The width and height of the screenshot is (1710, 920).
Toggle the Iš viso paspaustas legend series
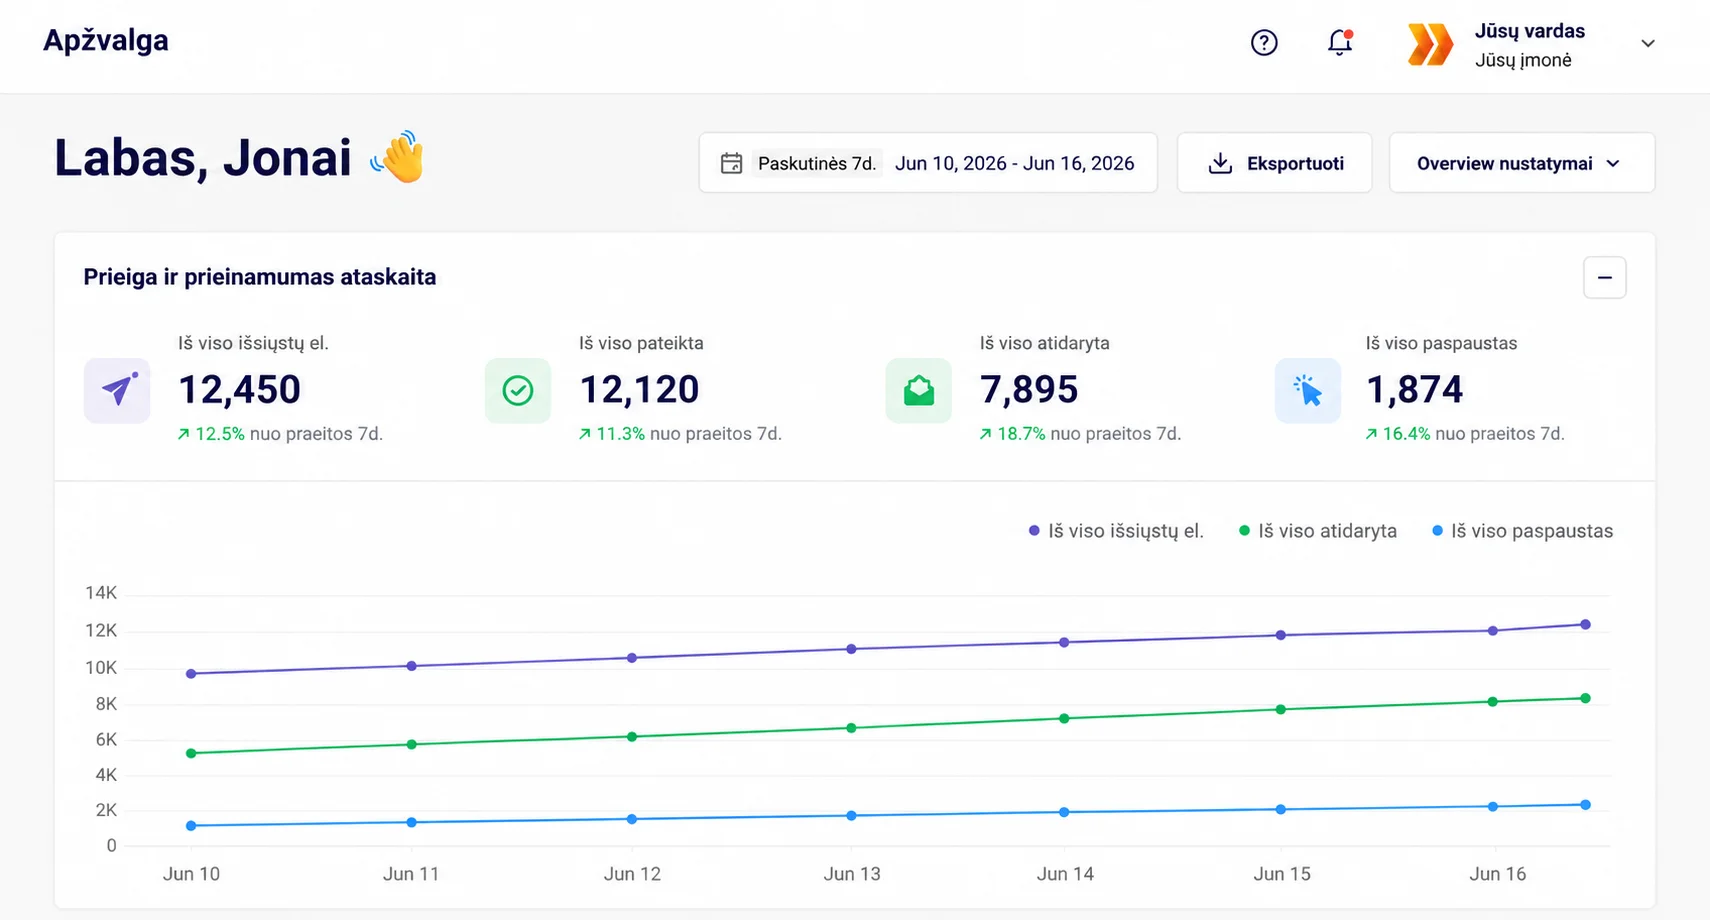1522,531
